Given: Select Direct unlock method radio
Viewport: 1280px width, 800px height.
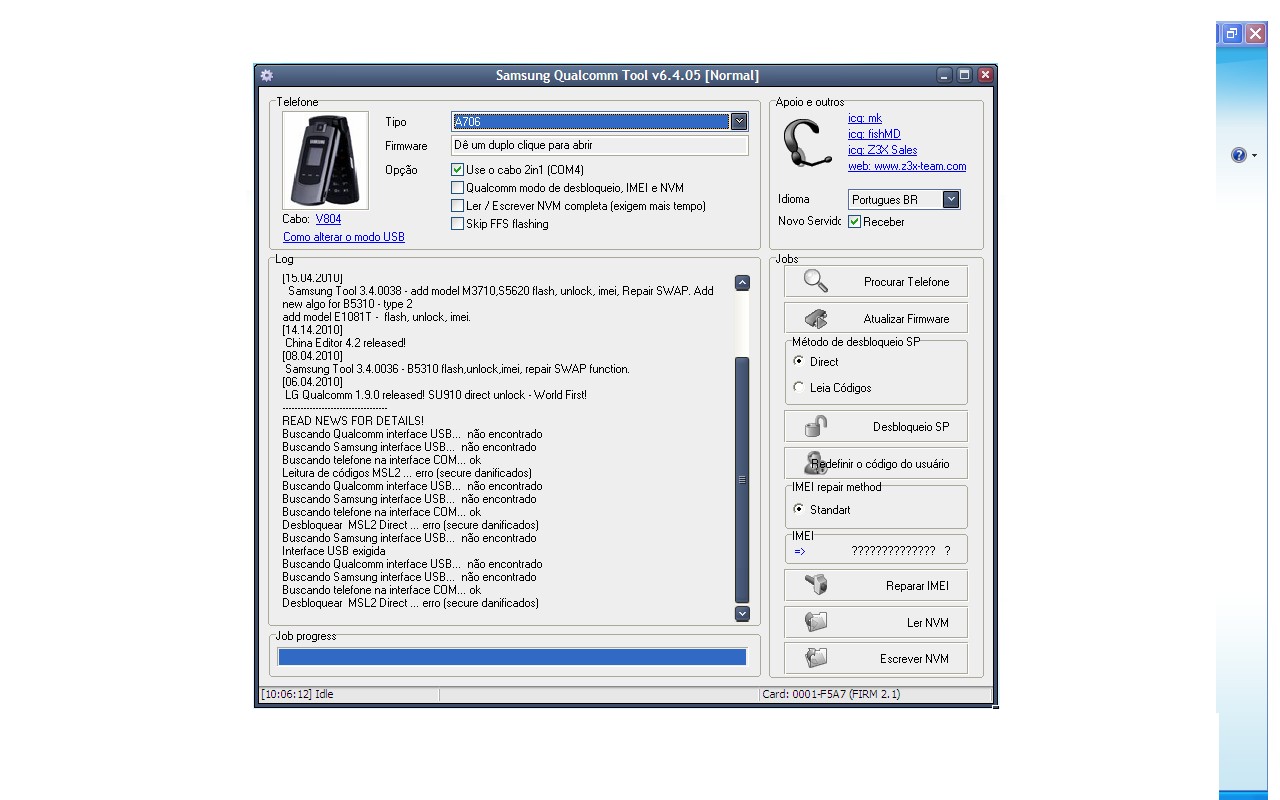Looking at the screenshot, I should pyautogui.click(x=798, y=361).
